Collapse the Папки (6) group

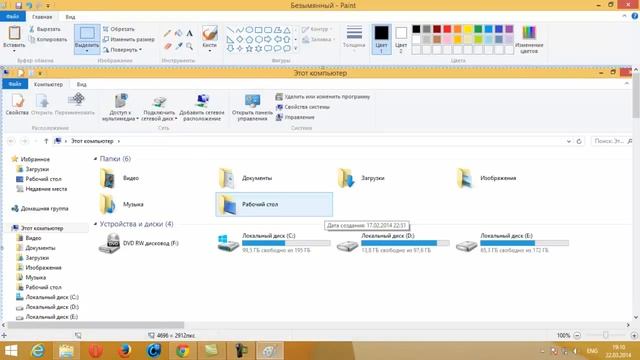coord(95,159)
